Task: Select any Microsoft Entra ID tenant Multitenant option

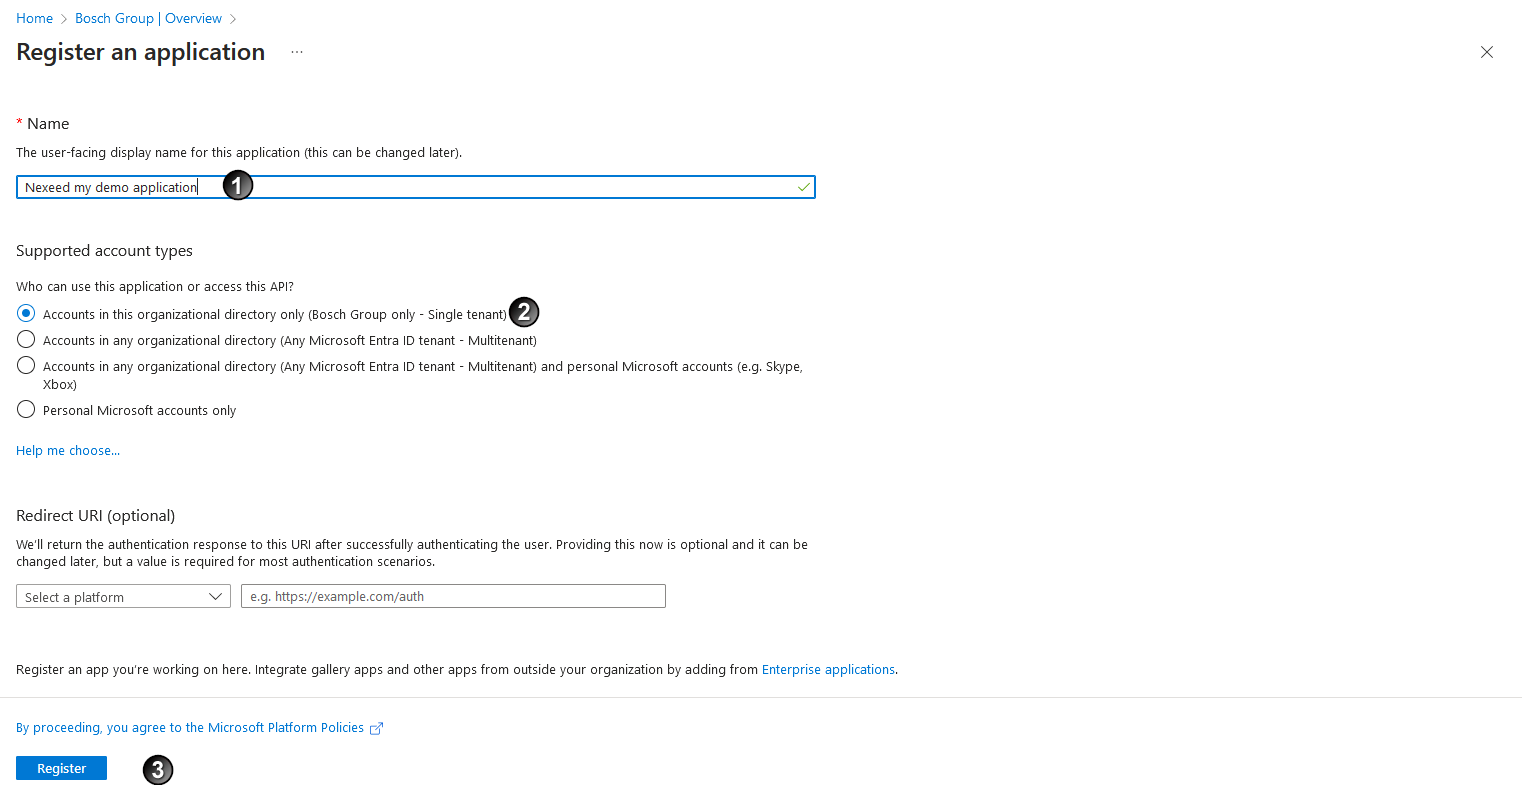Action: [x=25, y=339]
